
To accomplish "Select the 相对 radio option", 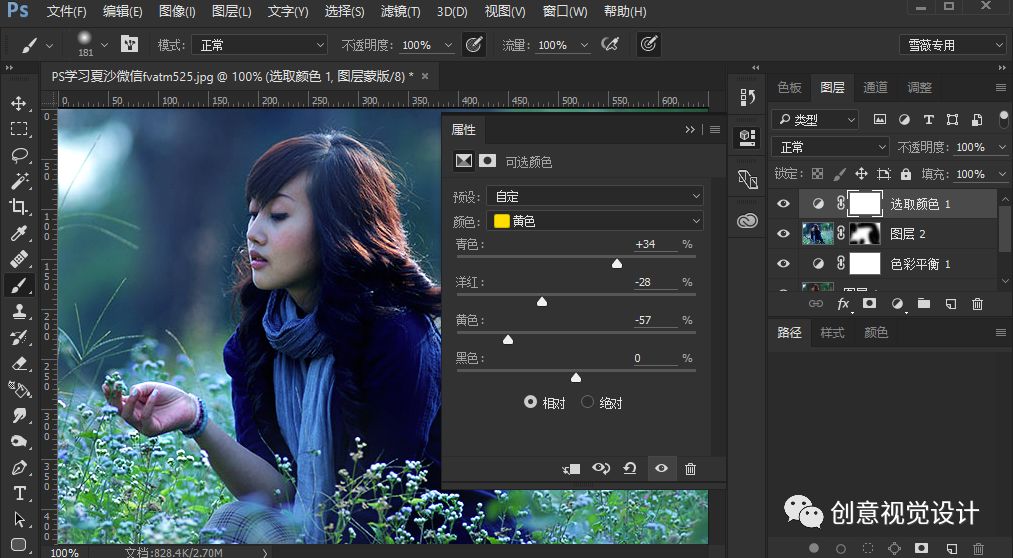I will pos(530,402).
